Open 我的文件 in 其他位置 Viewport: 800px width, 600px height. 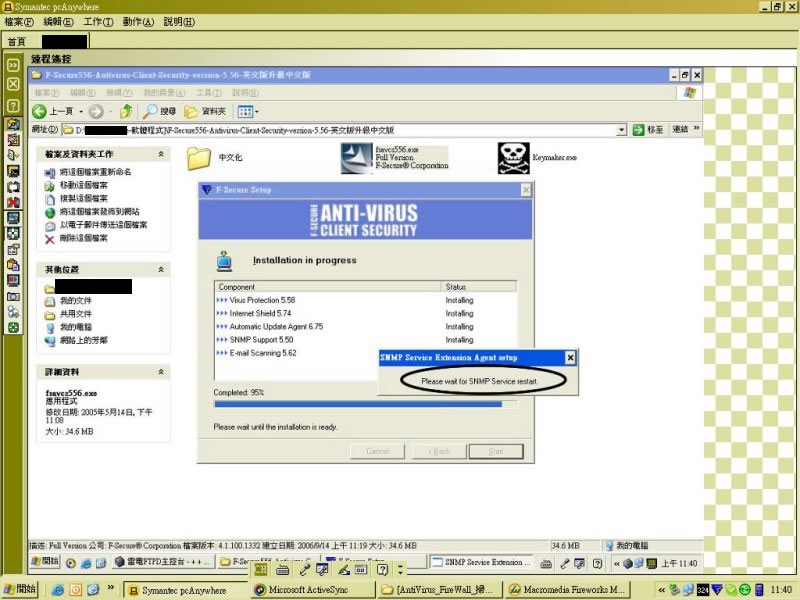coord(76,301)
